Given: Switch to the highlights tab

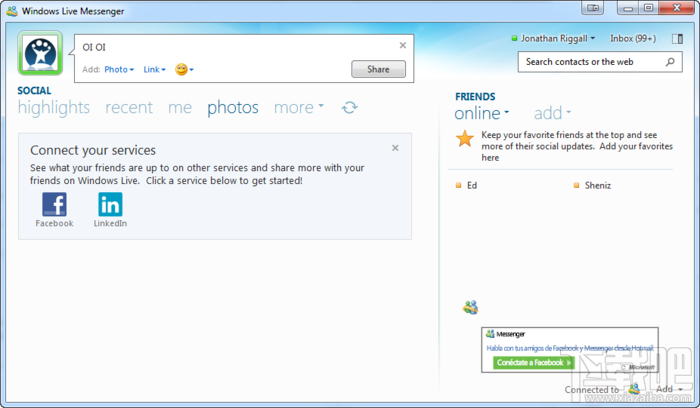Looking at the screenshot, I should [54, 108].
